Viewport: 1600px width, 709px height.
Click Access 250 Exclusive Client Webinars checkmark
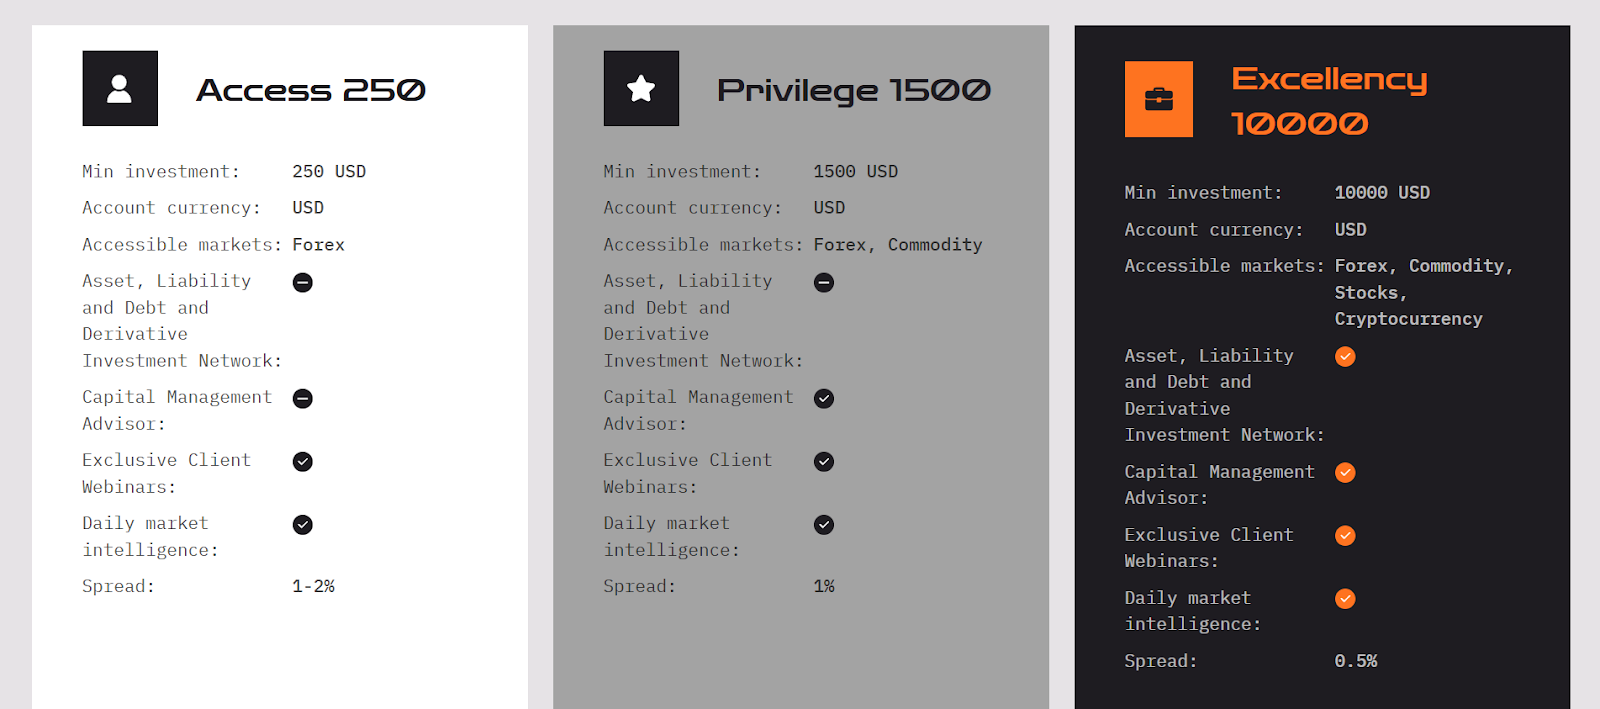[303, 462]
